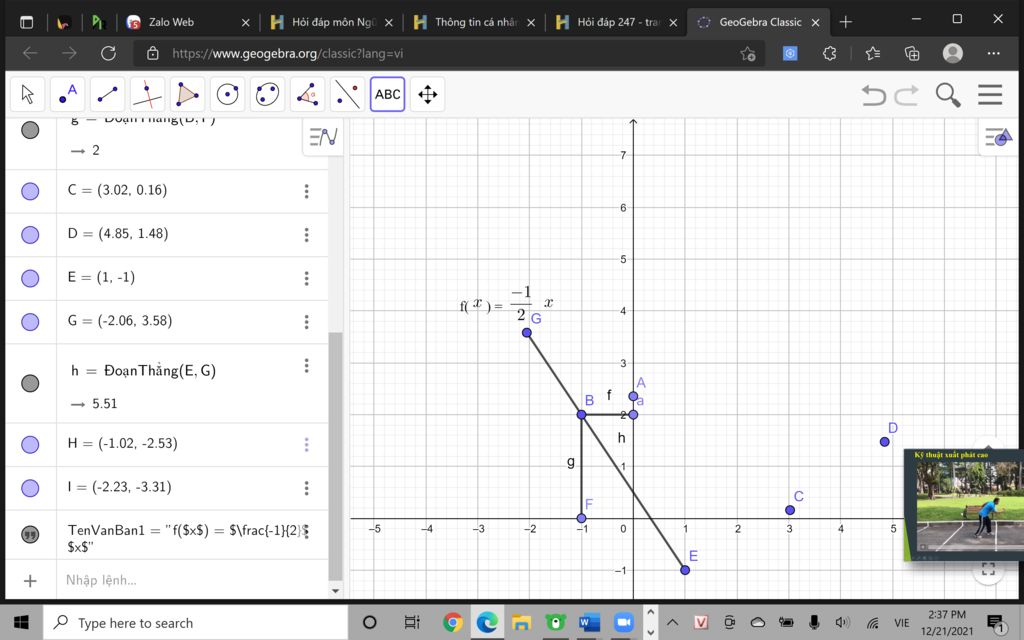This screenshot has width=1024, height=640.
Task: Refresh the geogebra.org page
Action: tap(108, 54)
